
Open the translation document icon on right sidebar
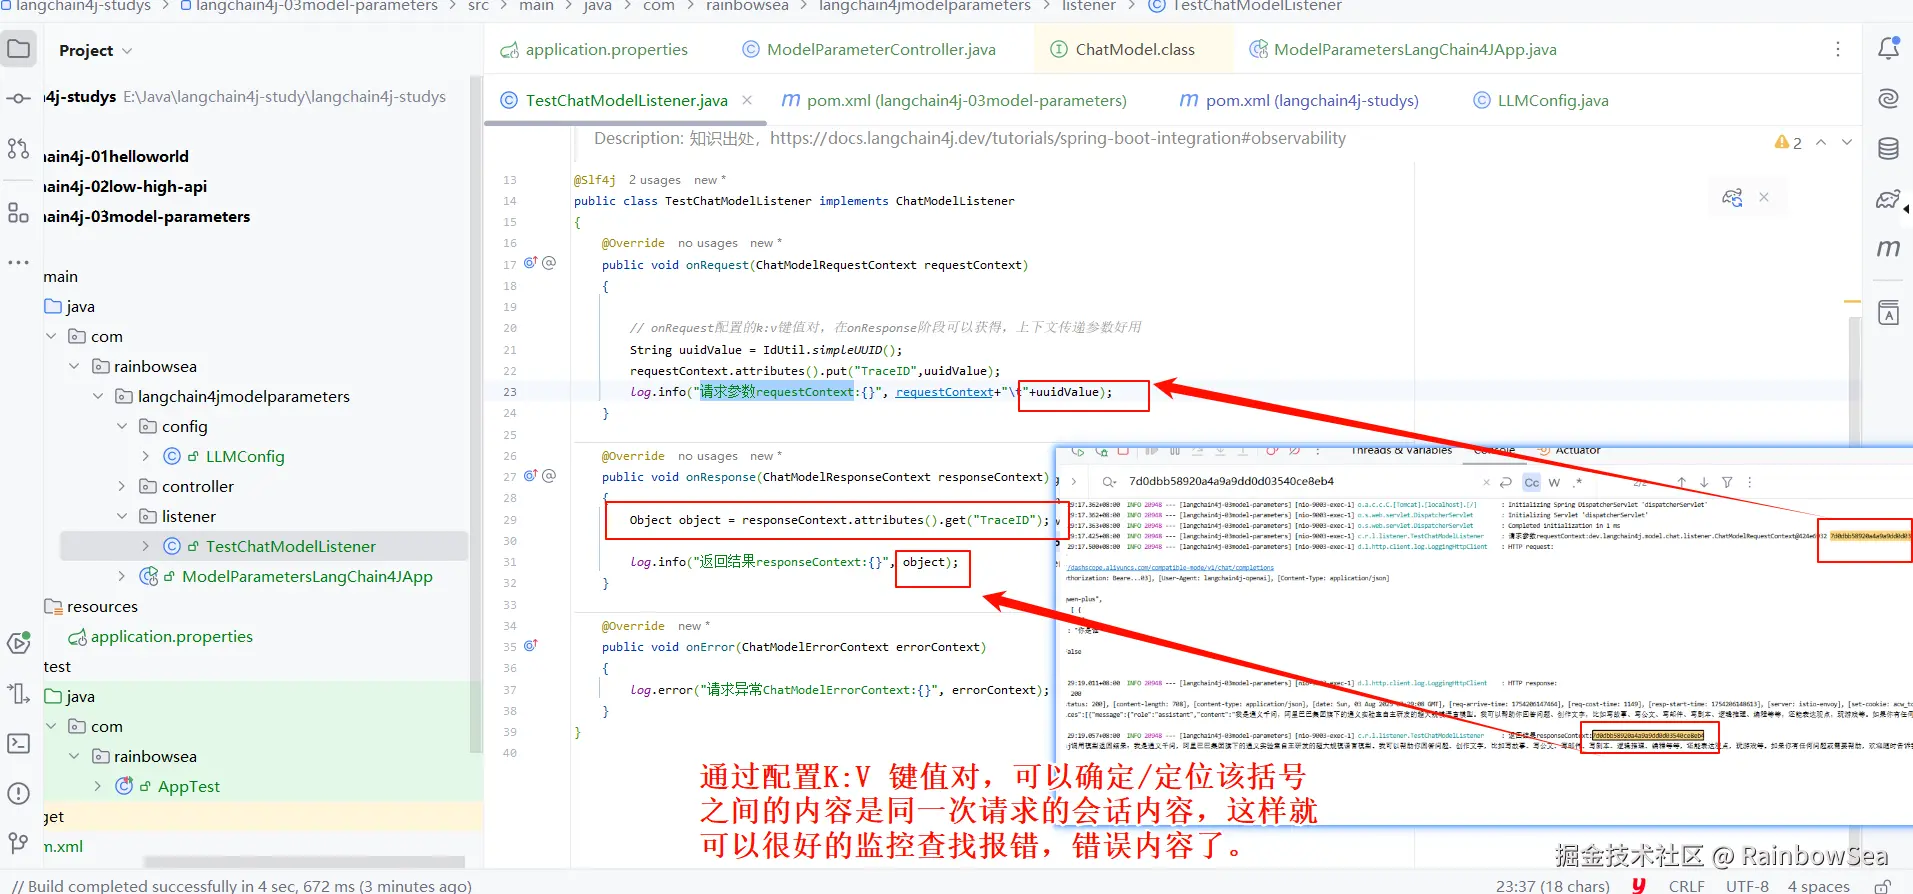click(1888, 313)
